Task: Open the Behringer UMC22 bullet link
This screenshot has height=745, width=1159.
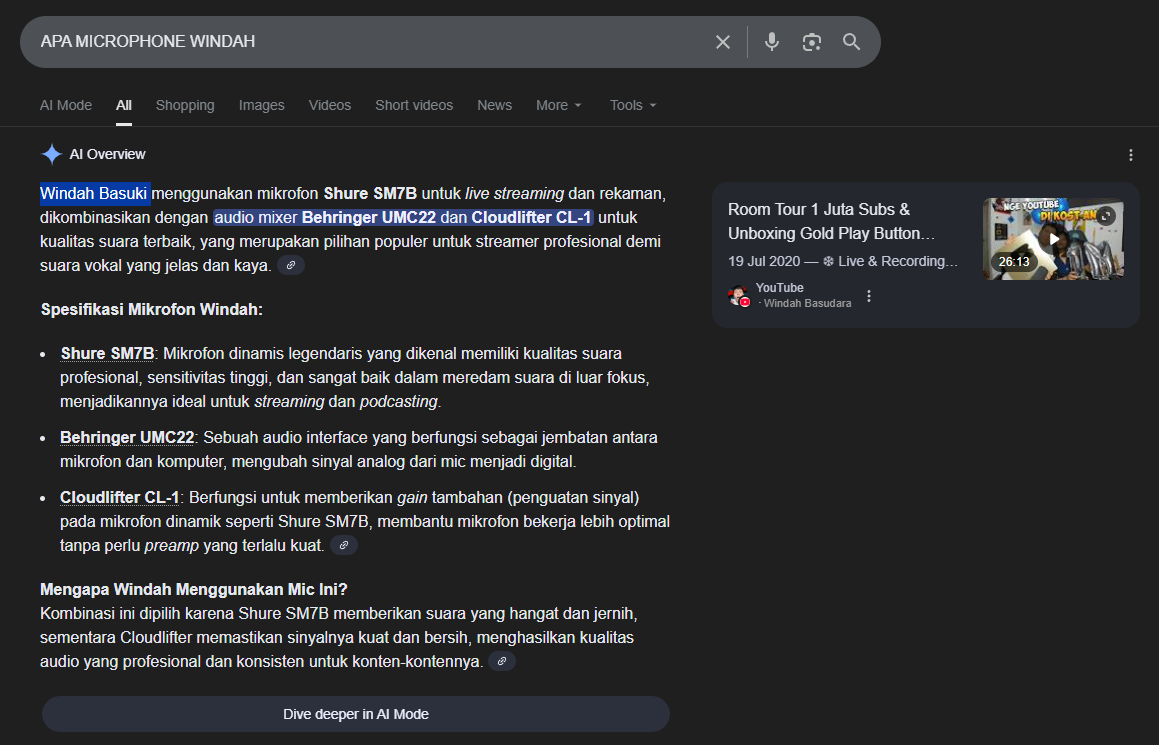Action: coord(127,438)
